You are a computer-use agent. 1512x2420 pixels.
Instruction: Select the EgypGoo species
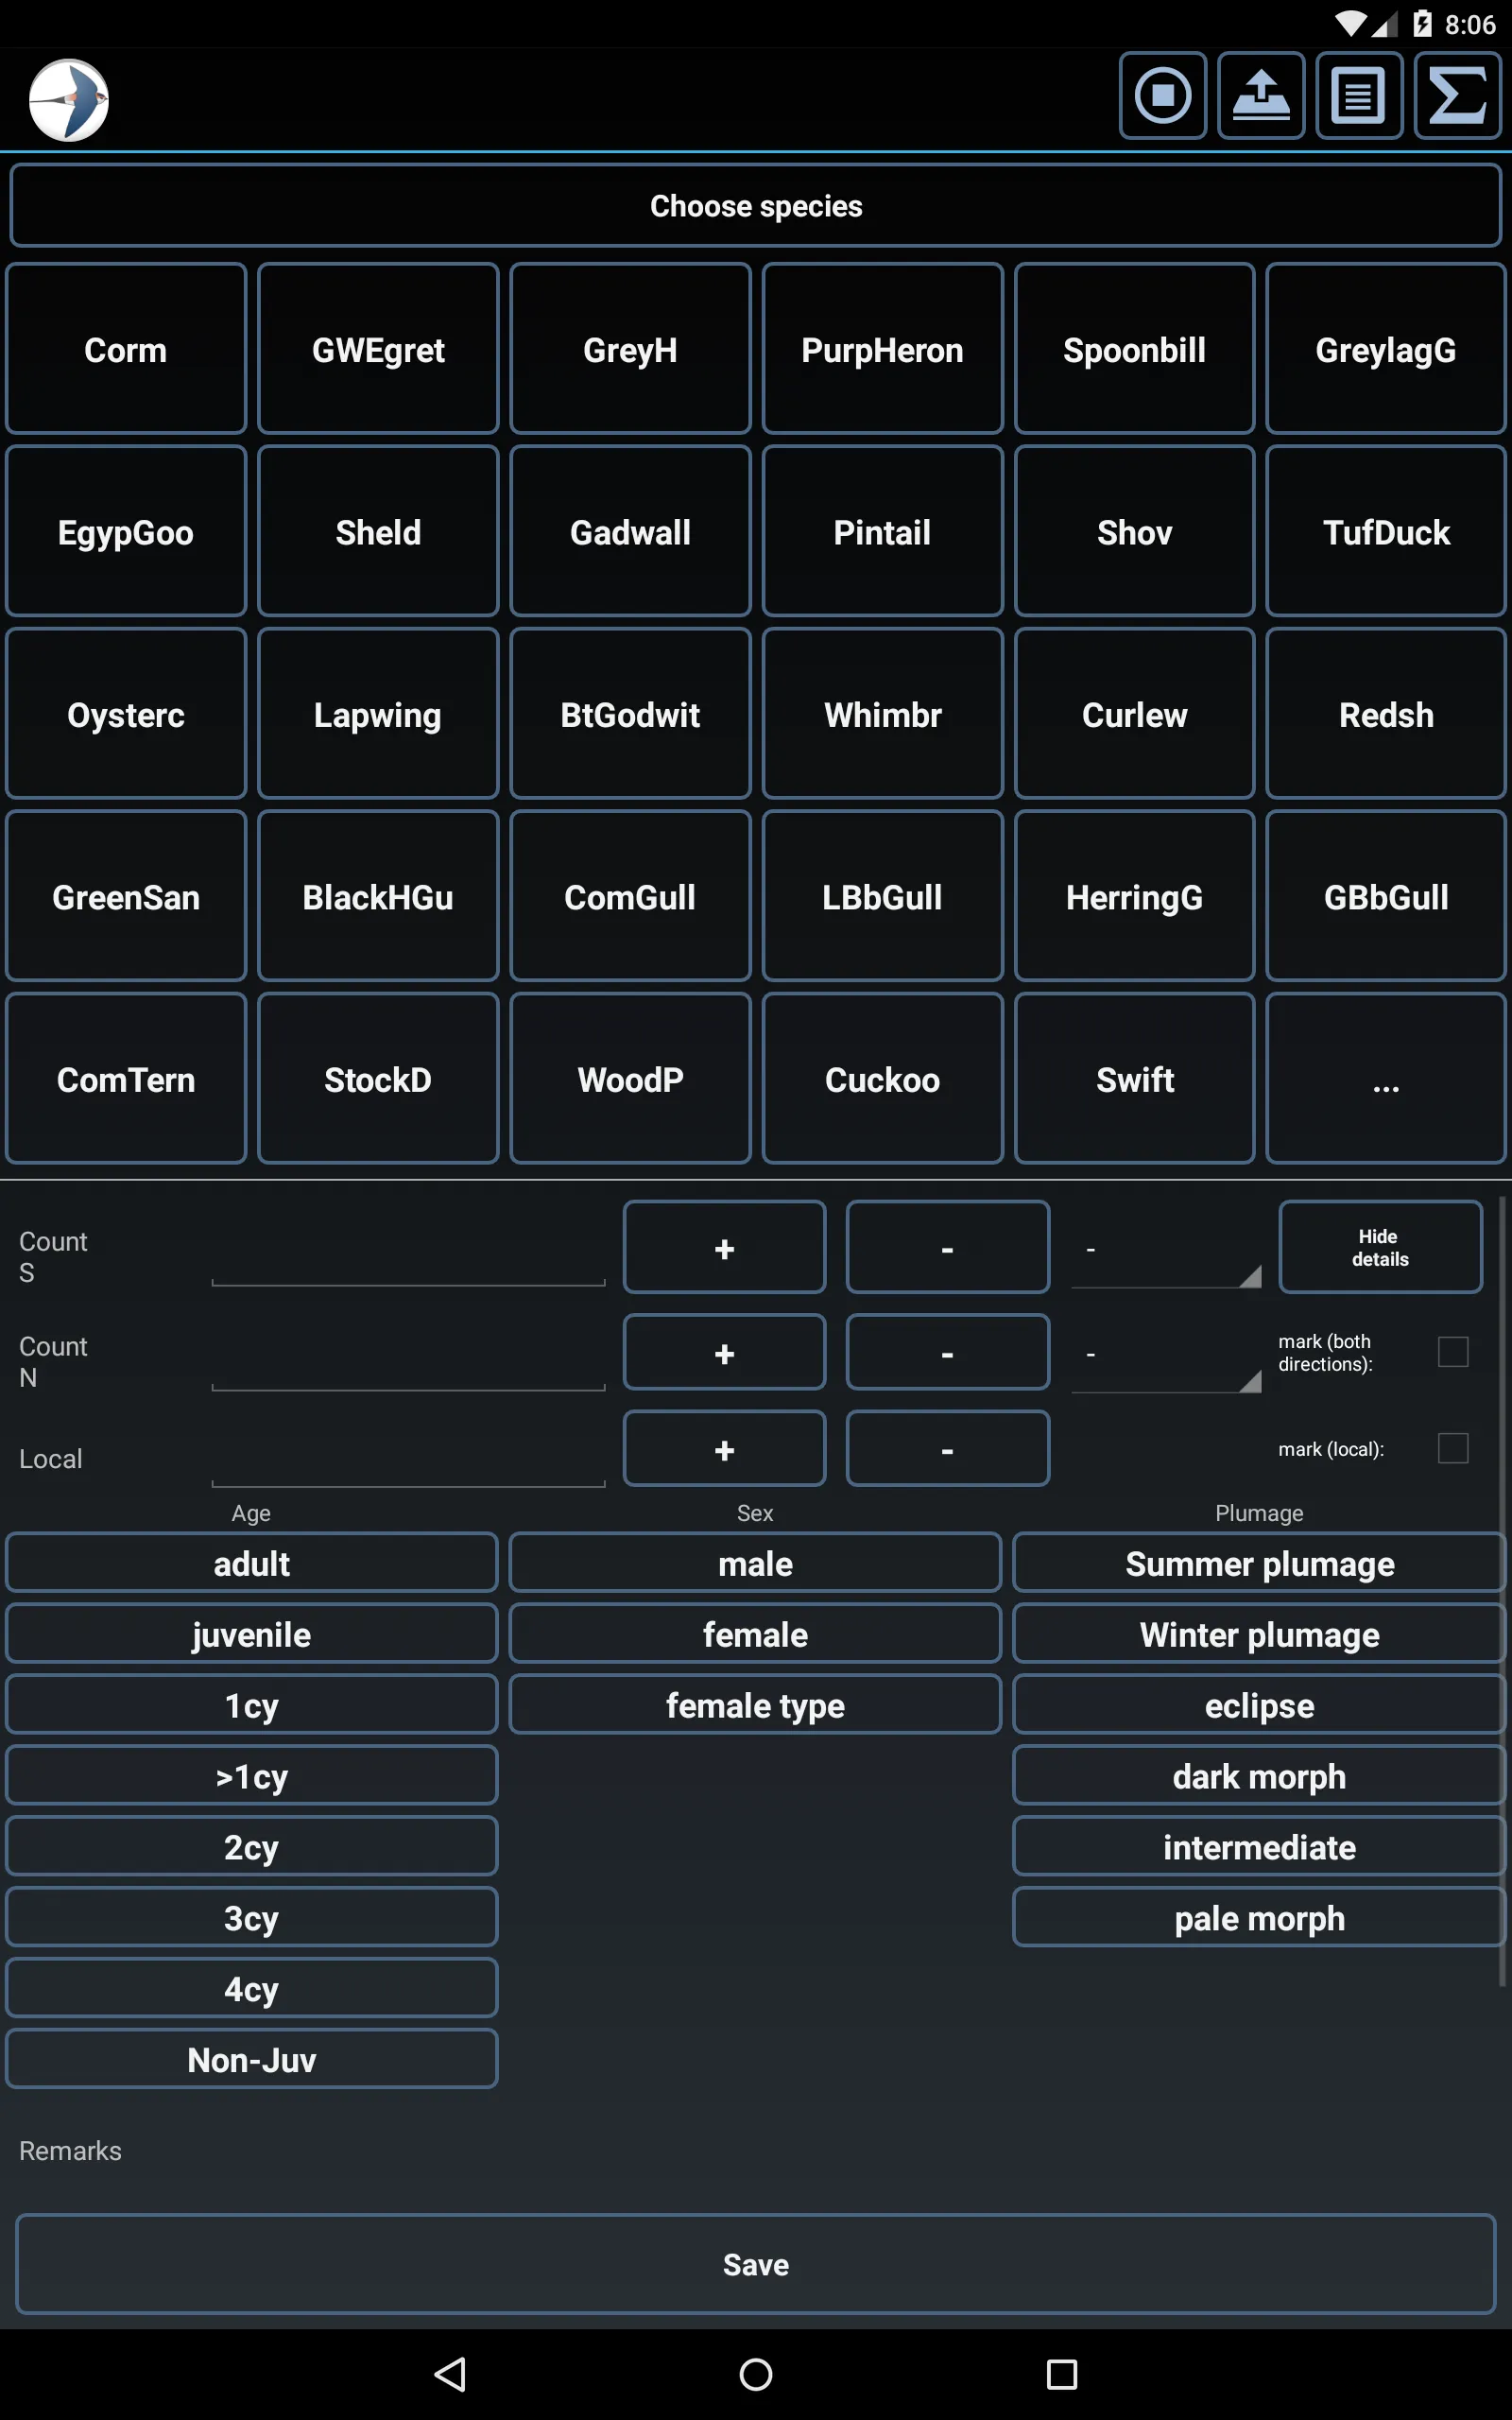click(x=126, y=531)
